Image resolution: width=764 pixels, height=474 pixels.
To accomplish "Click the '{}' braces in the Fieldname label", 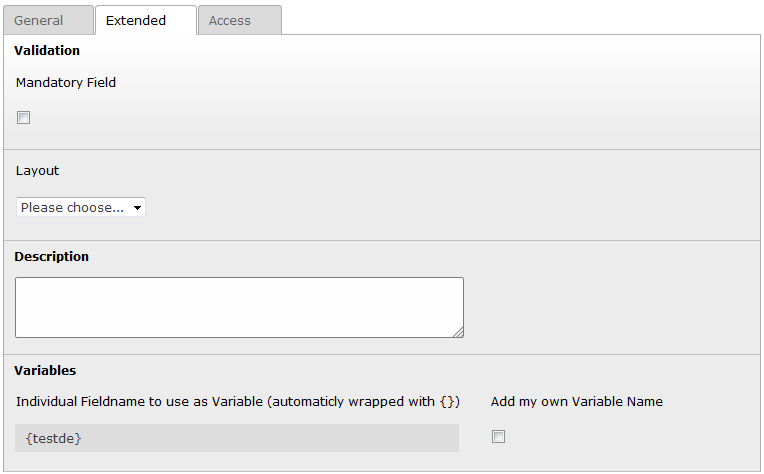I will 449,402.
